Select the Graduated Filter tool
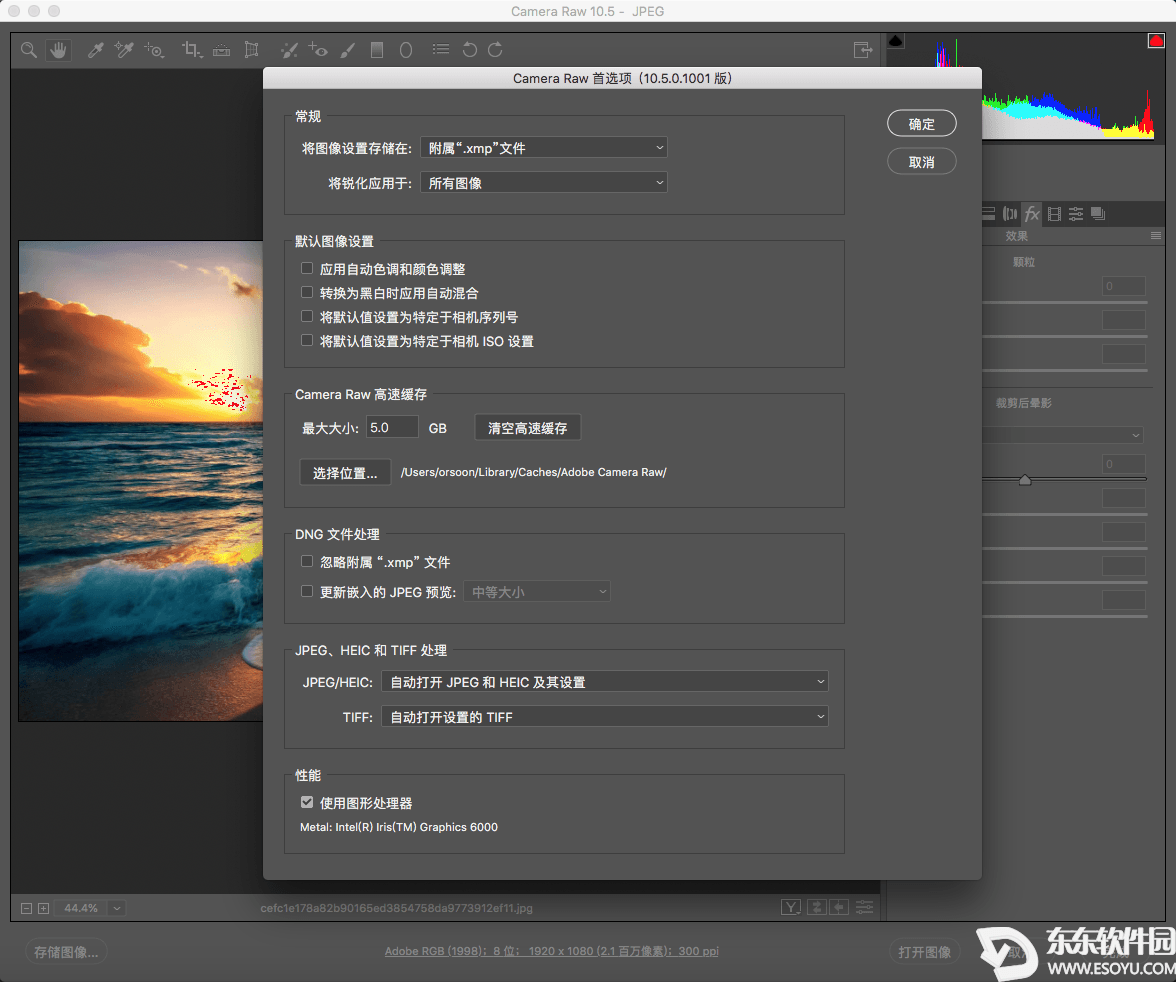 coord(376,50)
